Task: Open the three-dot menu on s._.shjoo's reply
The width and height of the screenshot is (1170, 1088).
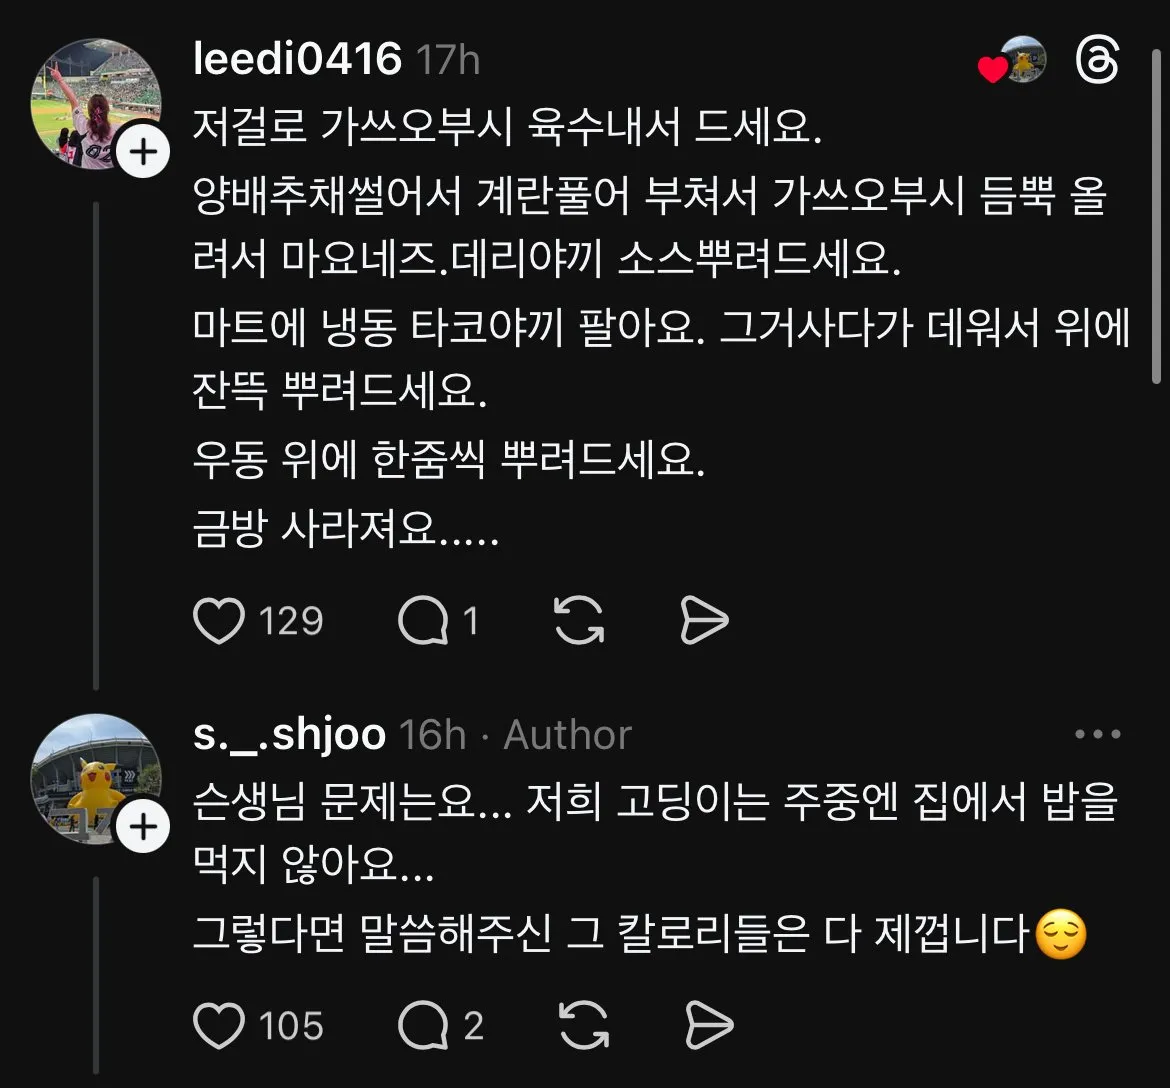Action: (1096, 733)
